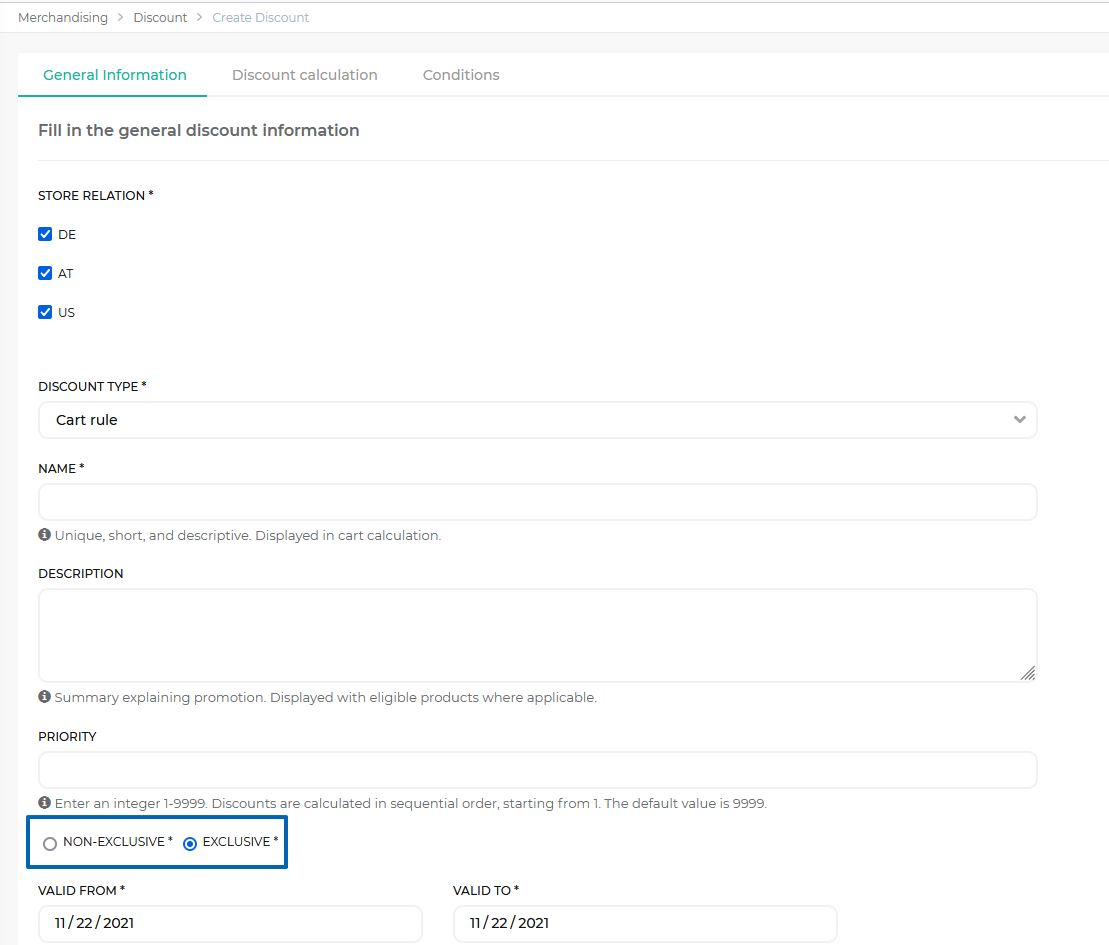
Task: Switch to the Discount calculation tab
Action: click(x=305, y=75)
